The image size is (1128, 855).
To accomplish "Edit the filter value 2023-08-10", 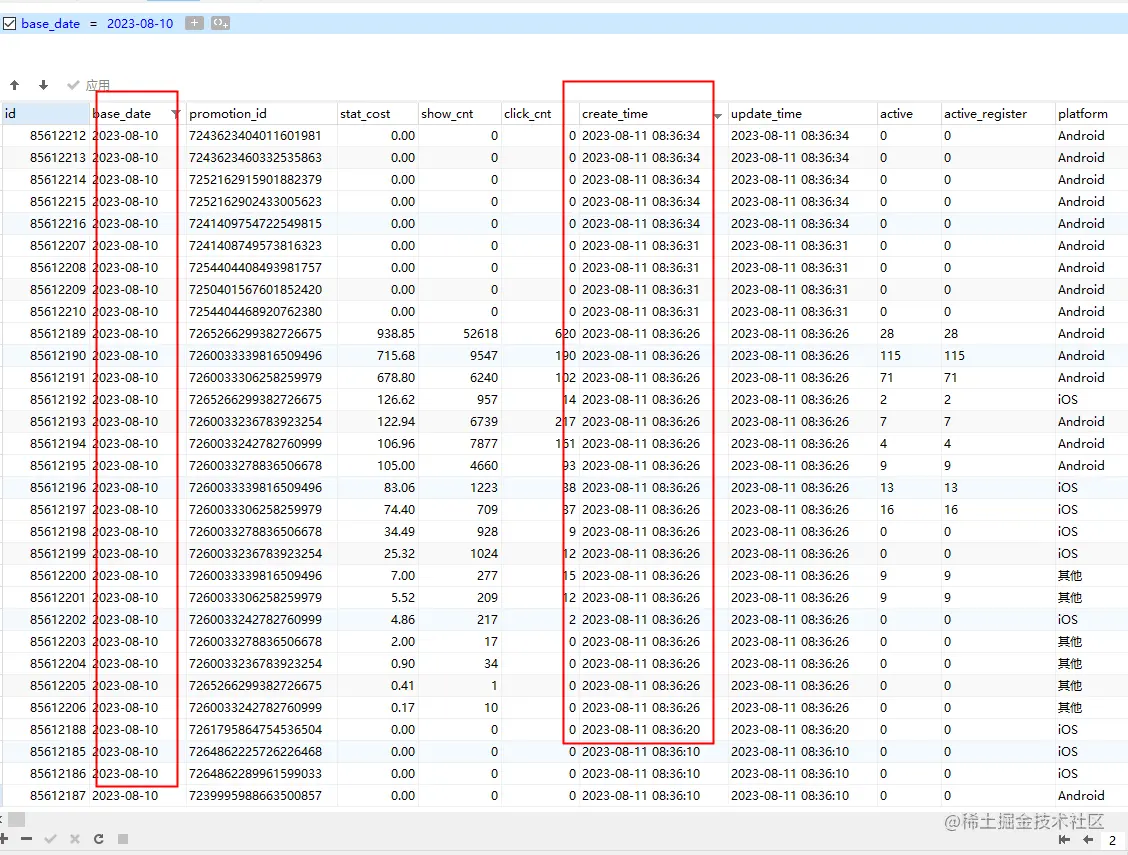I will (140, 24).
